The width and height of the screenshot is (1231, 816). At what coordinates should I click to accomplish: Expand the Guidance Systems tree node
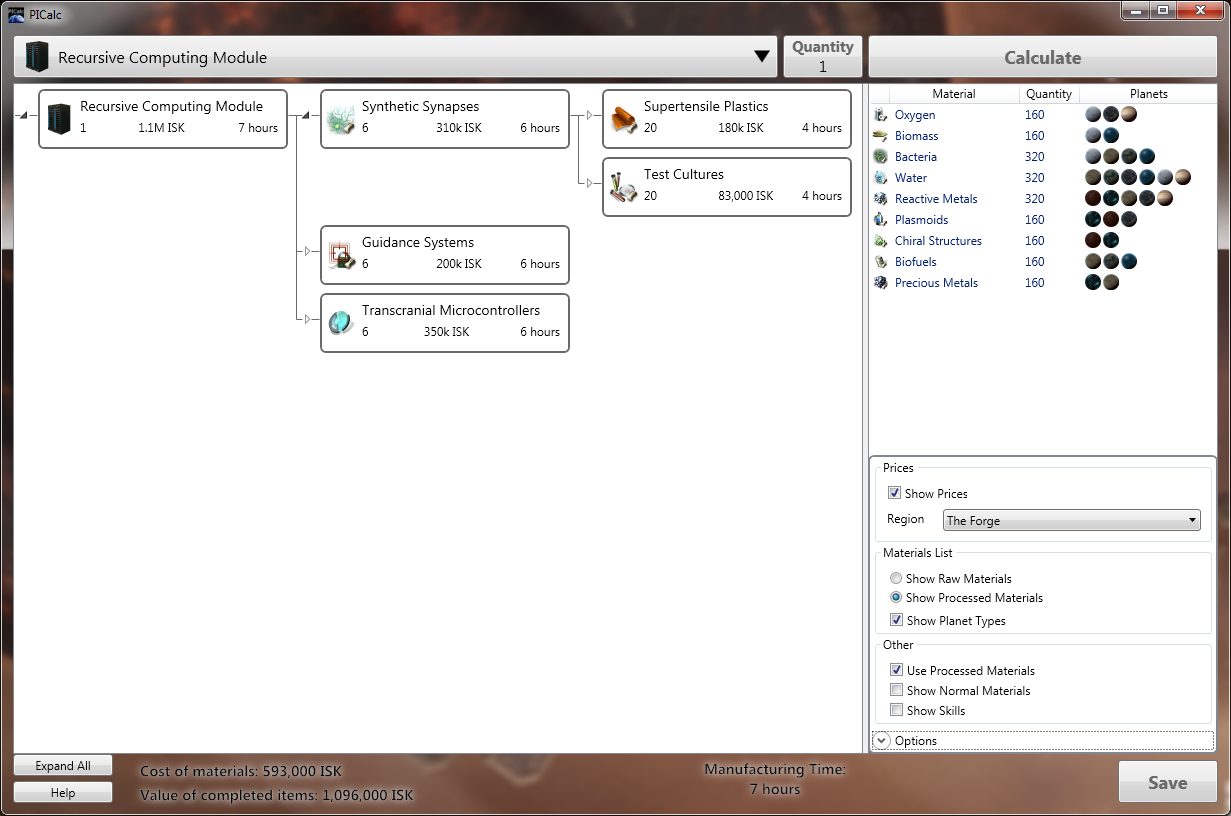(x=308, y=252)
